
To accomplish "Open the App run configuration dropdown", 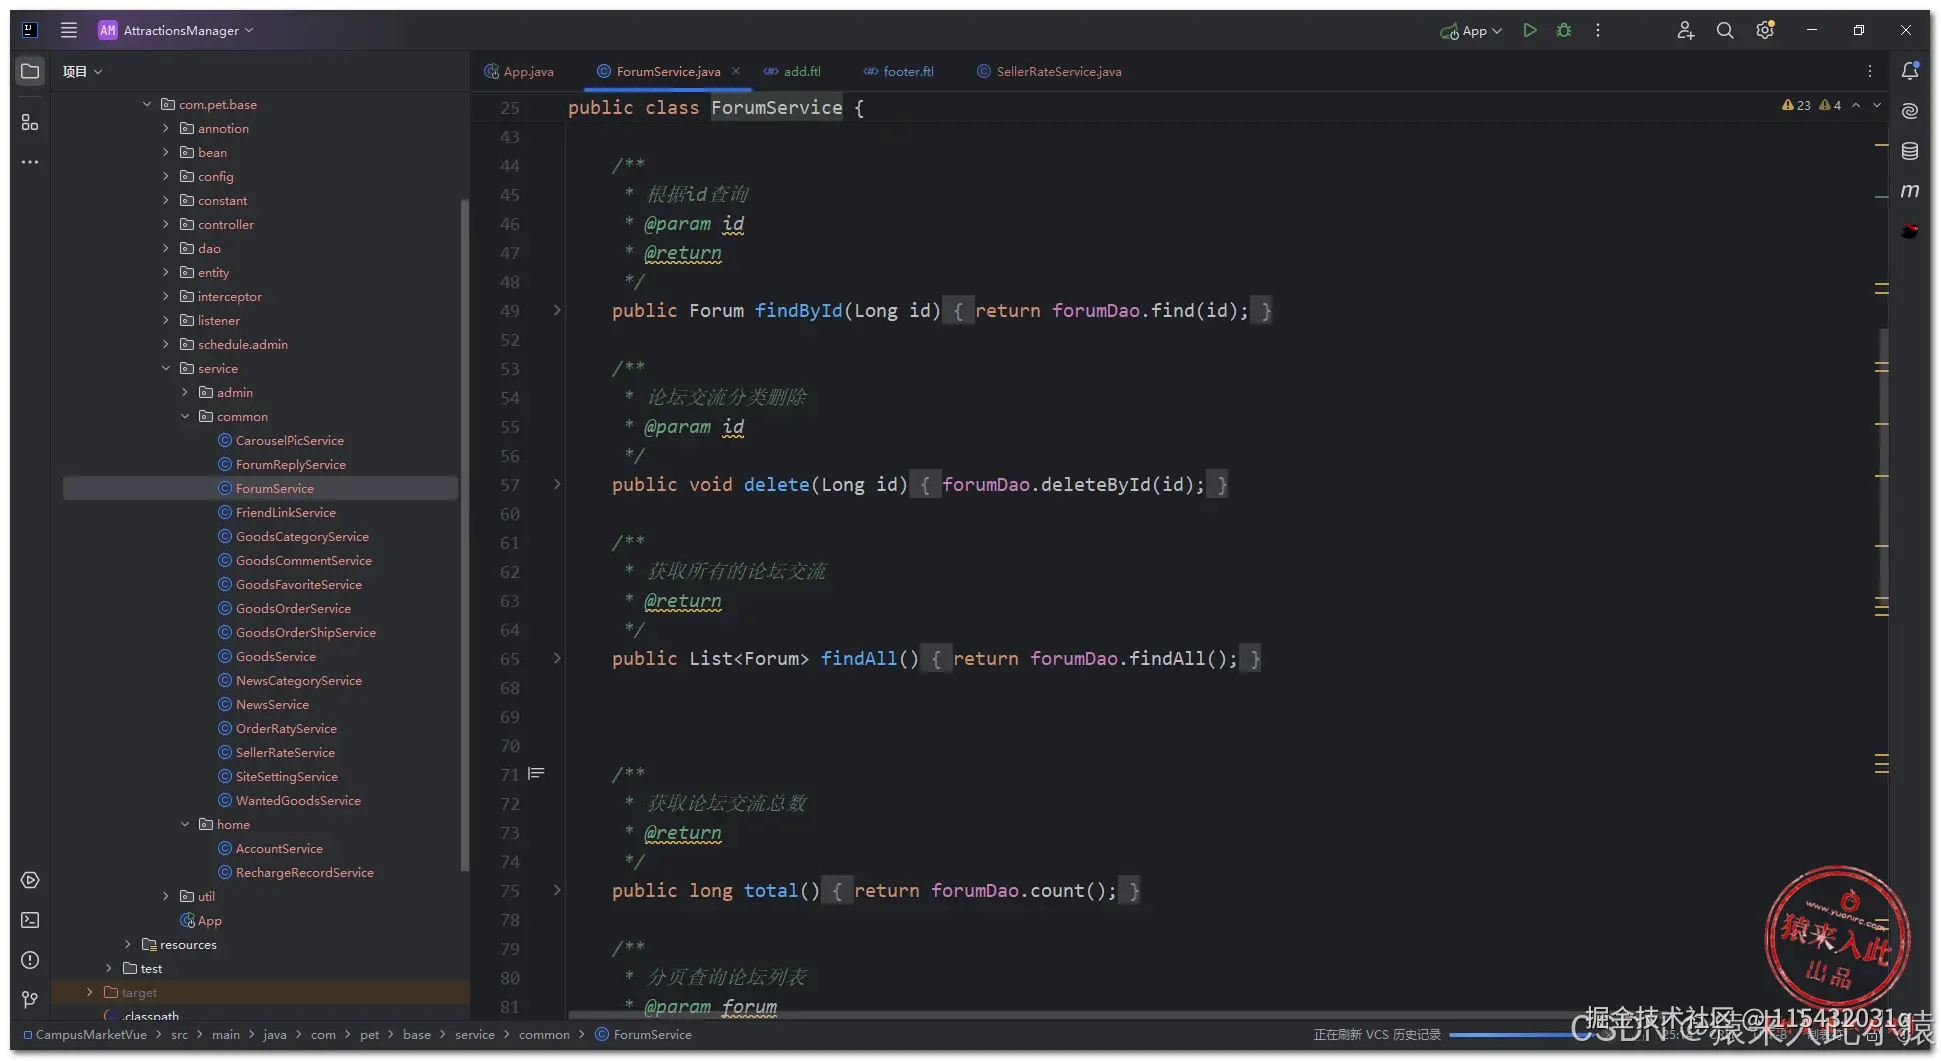I will pos(1471,30).
